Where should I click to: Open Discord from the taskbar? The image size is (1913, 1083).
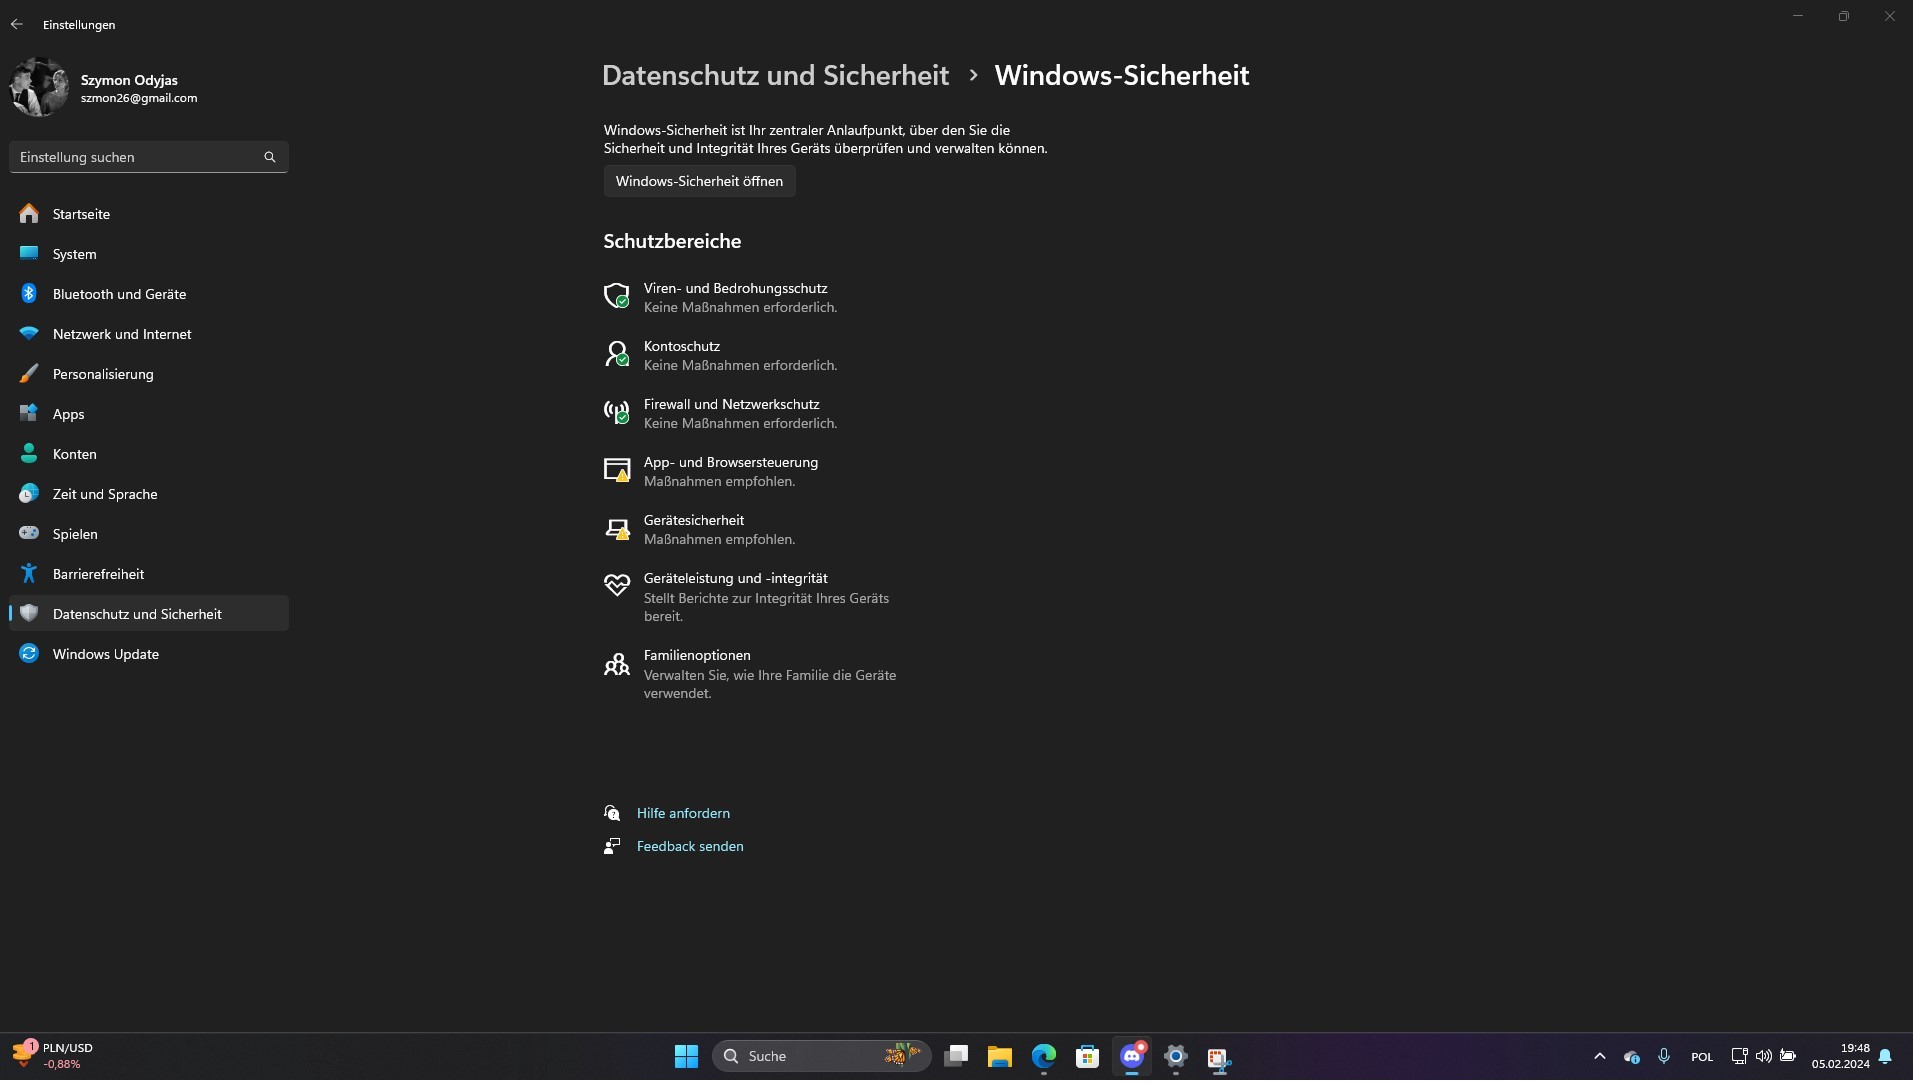point(1131,1056)
